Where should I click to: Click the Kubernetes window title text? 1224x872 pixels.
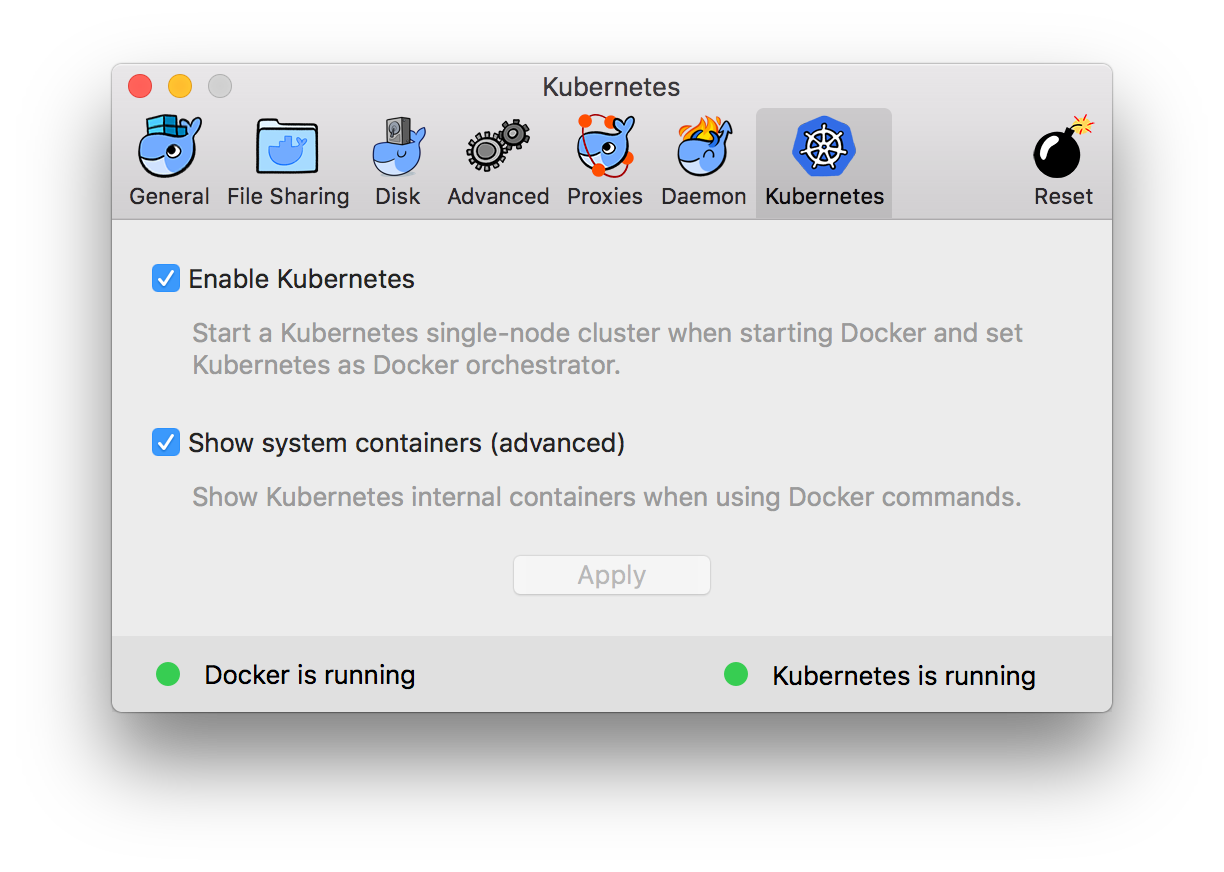[x=612, y=87]
